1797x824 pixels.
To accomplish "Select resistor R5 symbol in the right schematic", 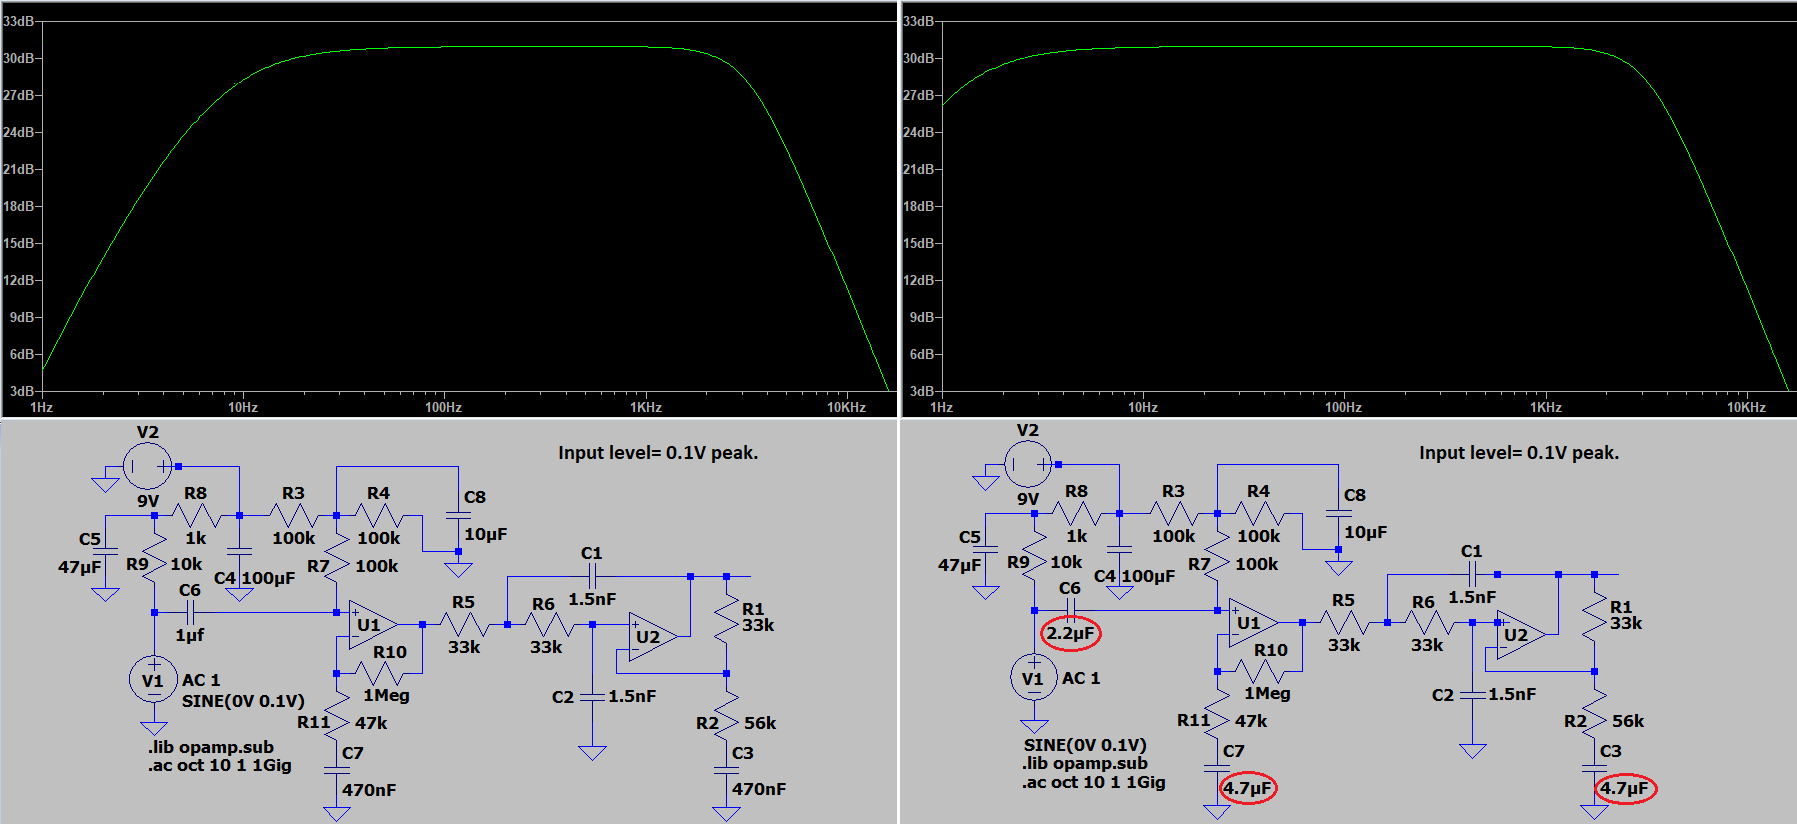I will [x=1344, y=623].
